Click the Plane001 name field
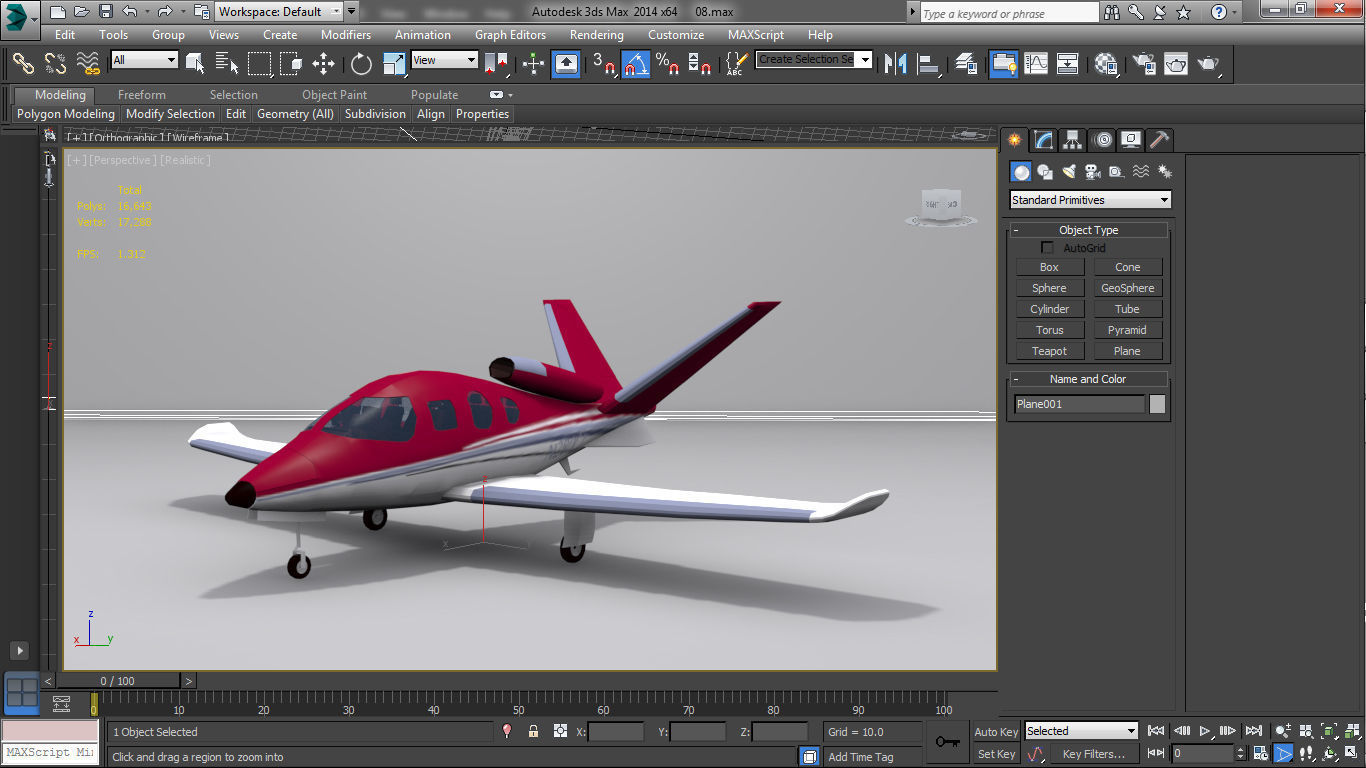 [1079, 404]
